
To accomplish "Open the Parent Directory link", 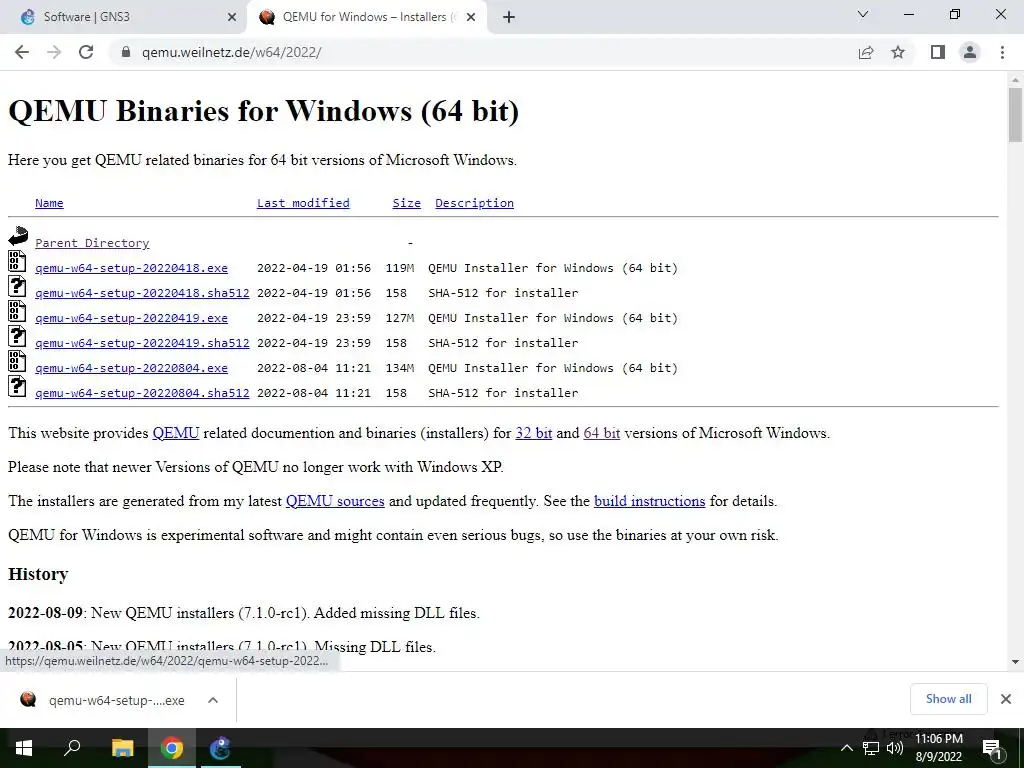I will click(92, 243).
